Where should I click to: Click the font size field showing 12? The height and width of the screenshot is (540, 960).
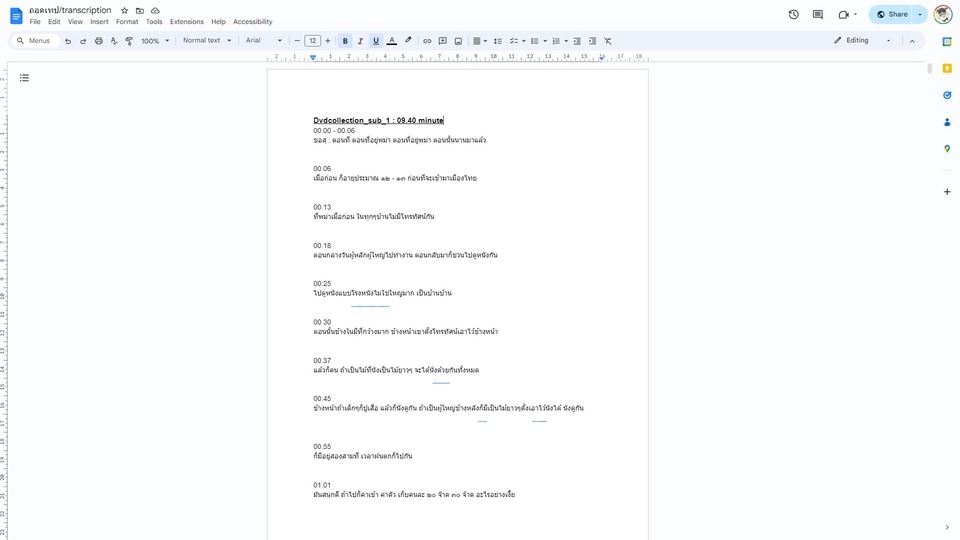[312, 41]
